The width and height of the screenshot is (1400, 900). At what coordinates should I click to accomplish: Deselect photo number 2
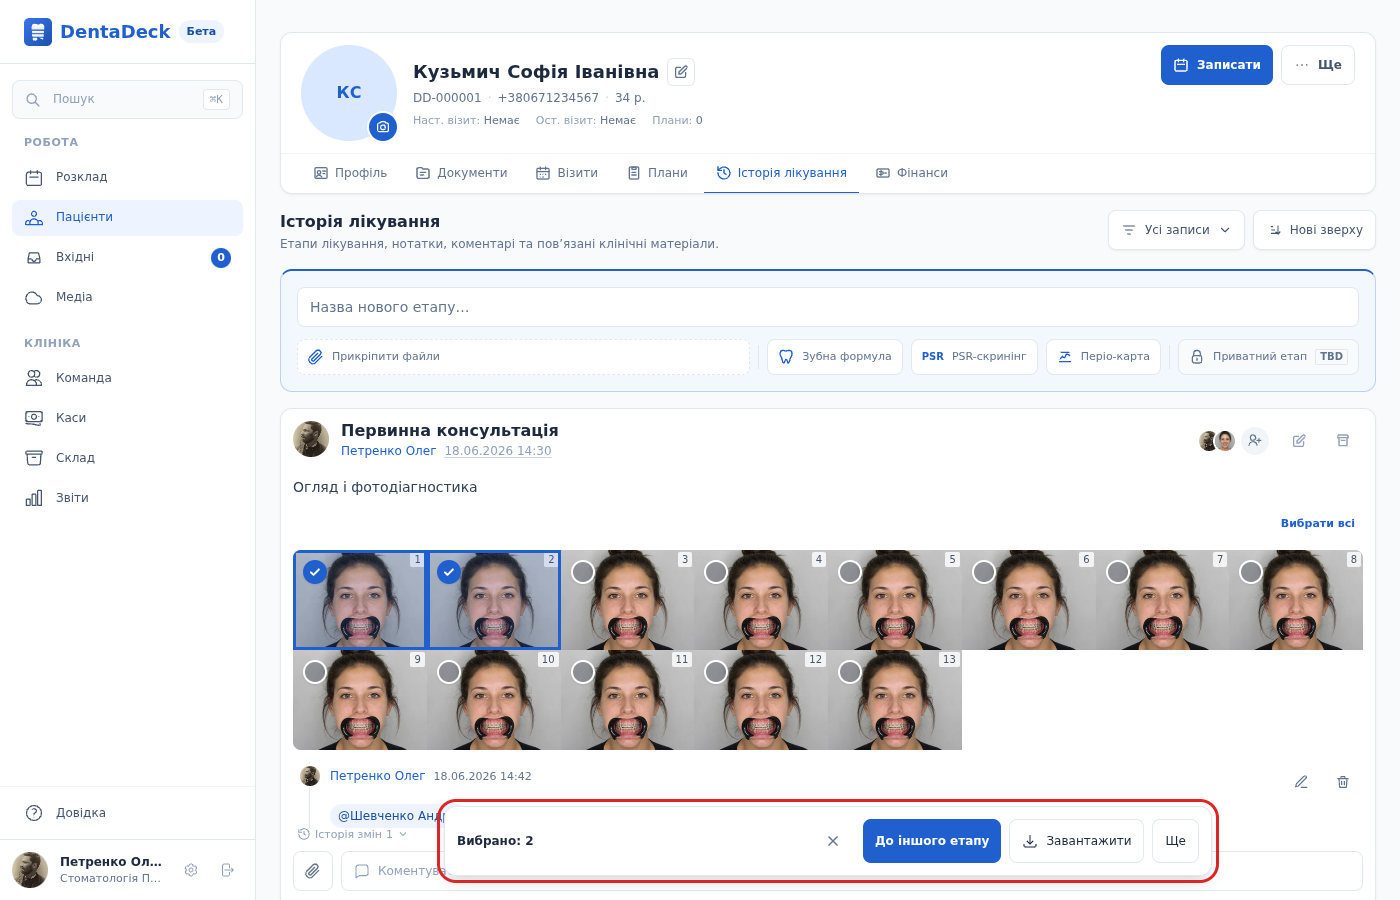pyautogui.click(x=449, y=572)
